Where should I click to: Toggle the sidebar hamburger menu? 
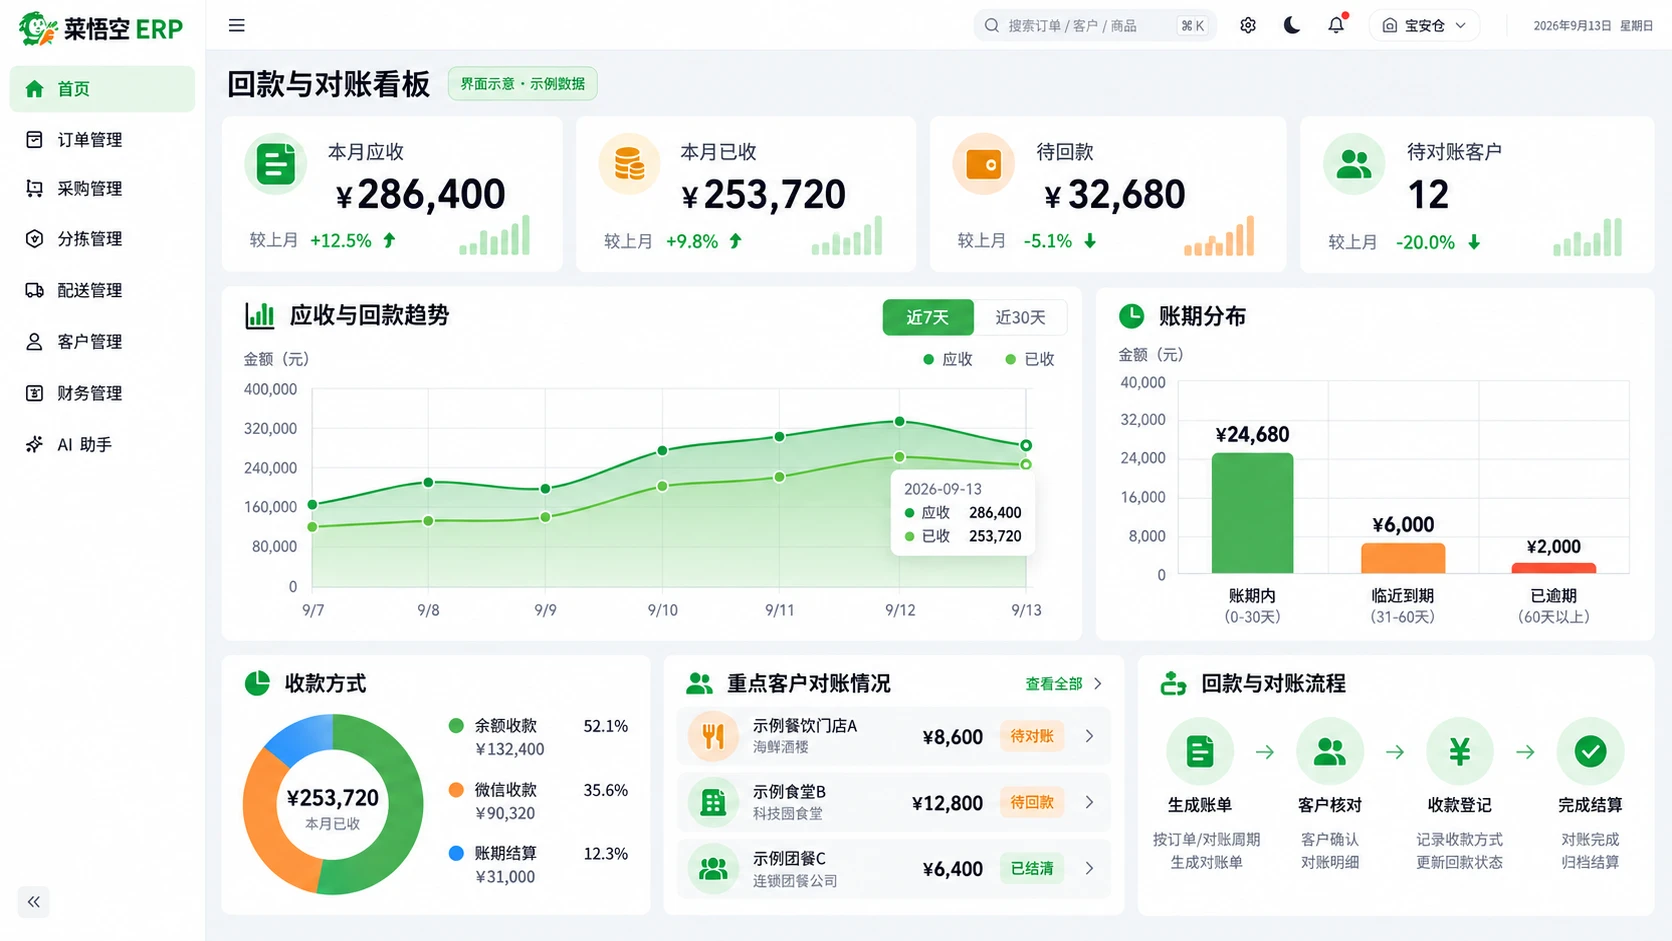tap(236, 26)
